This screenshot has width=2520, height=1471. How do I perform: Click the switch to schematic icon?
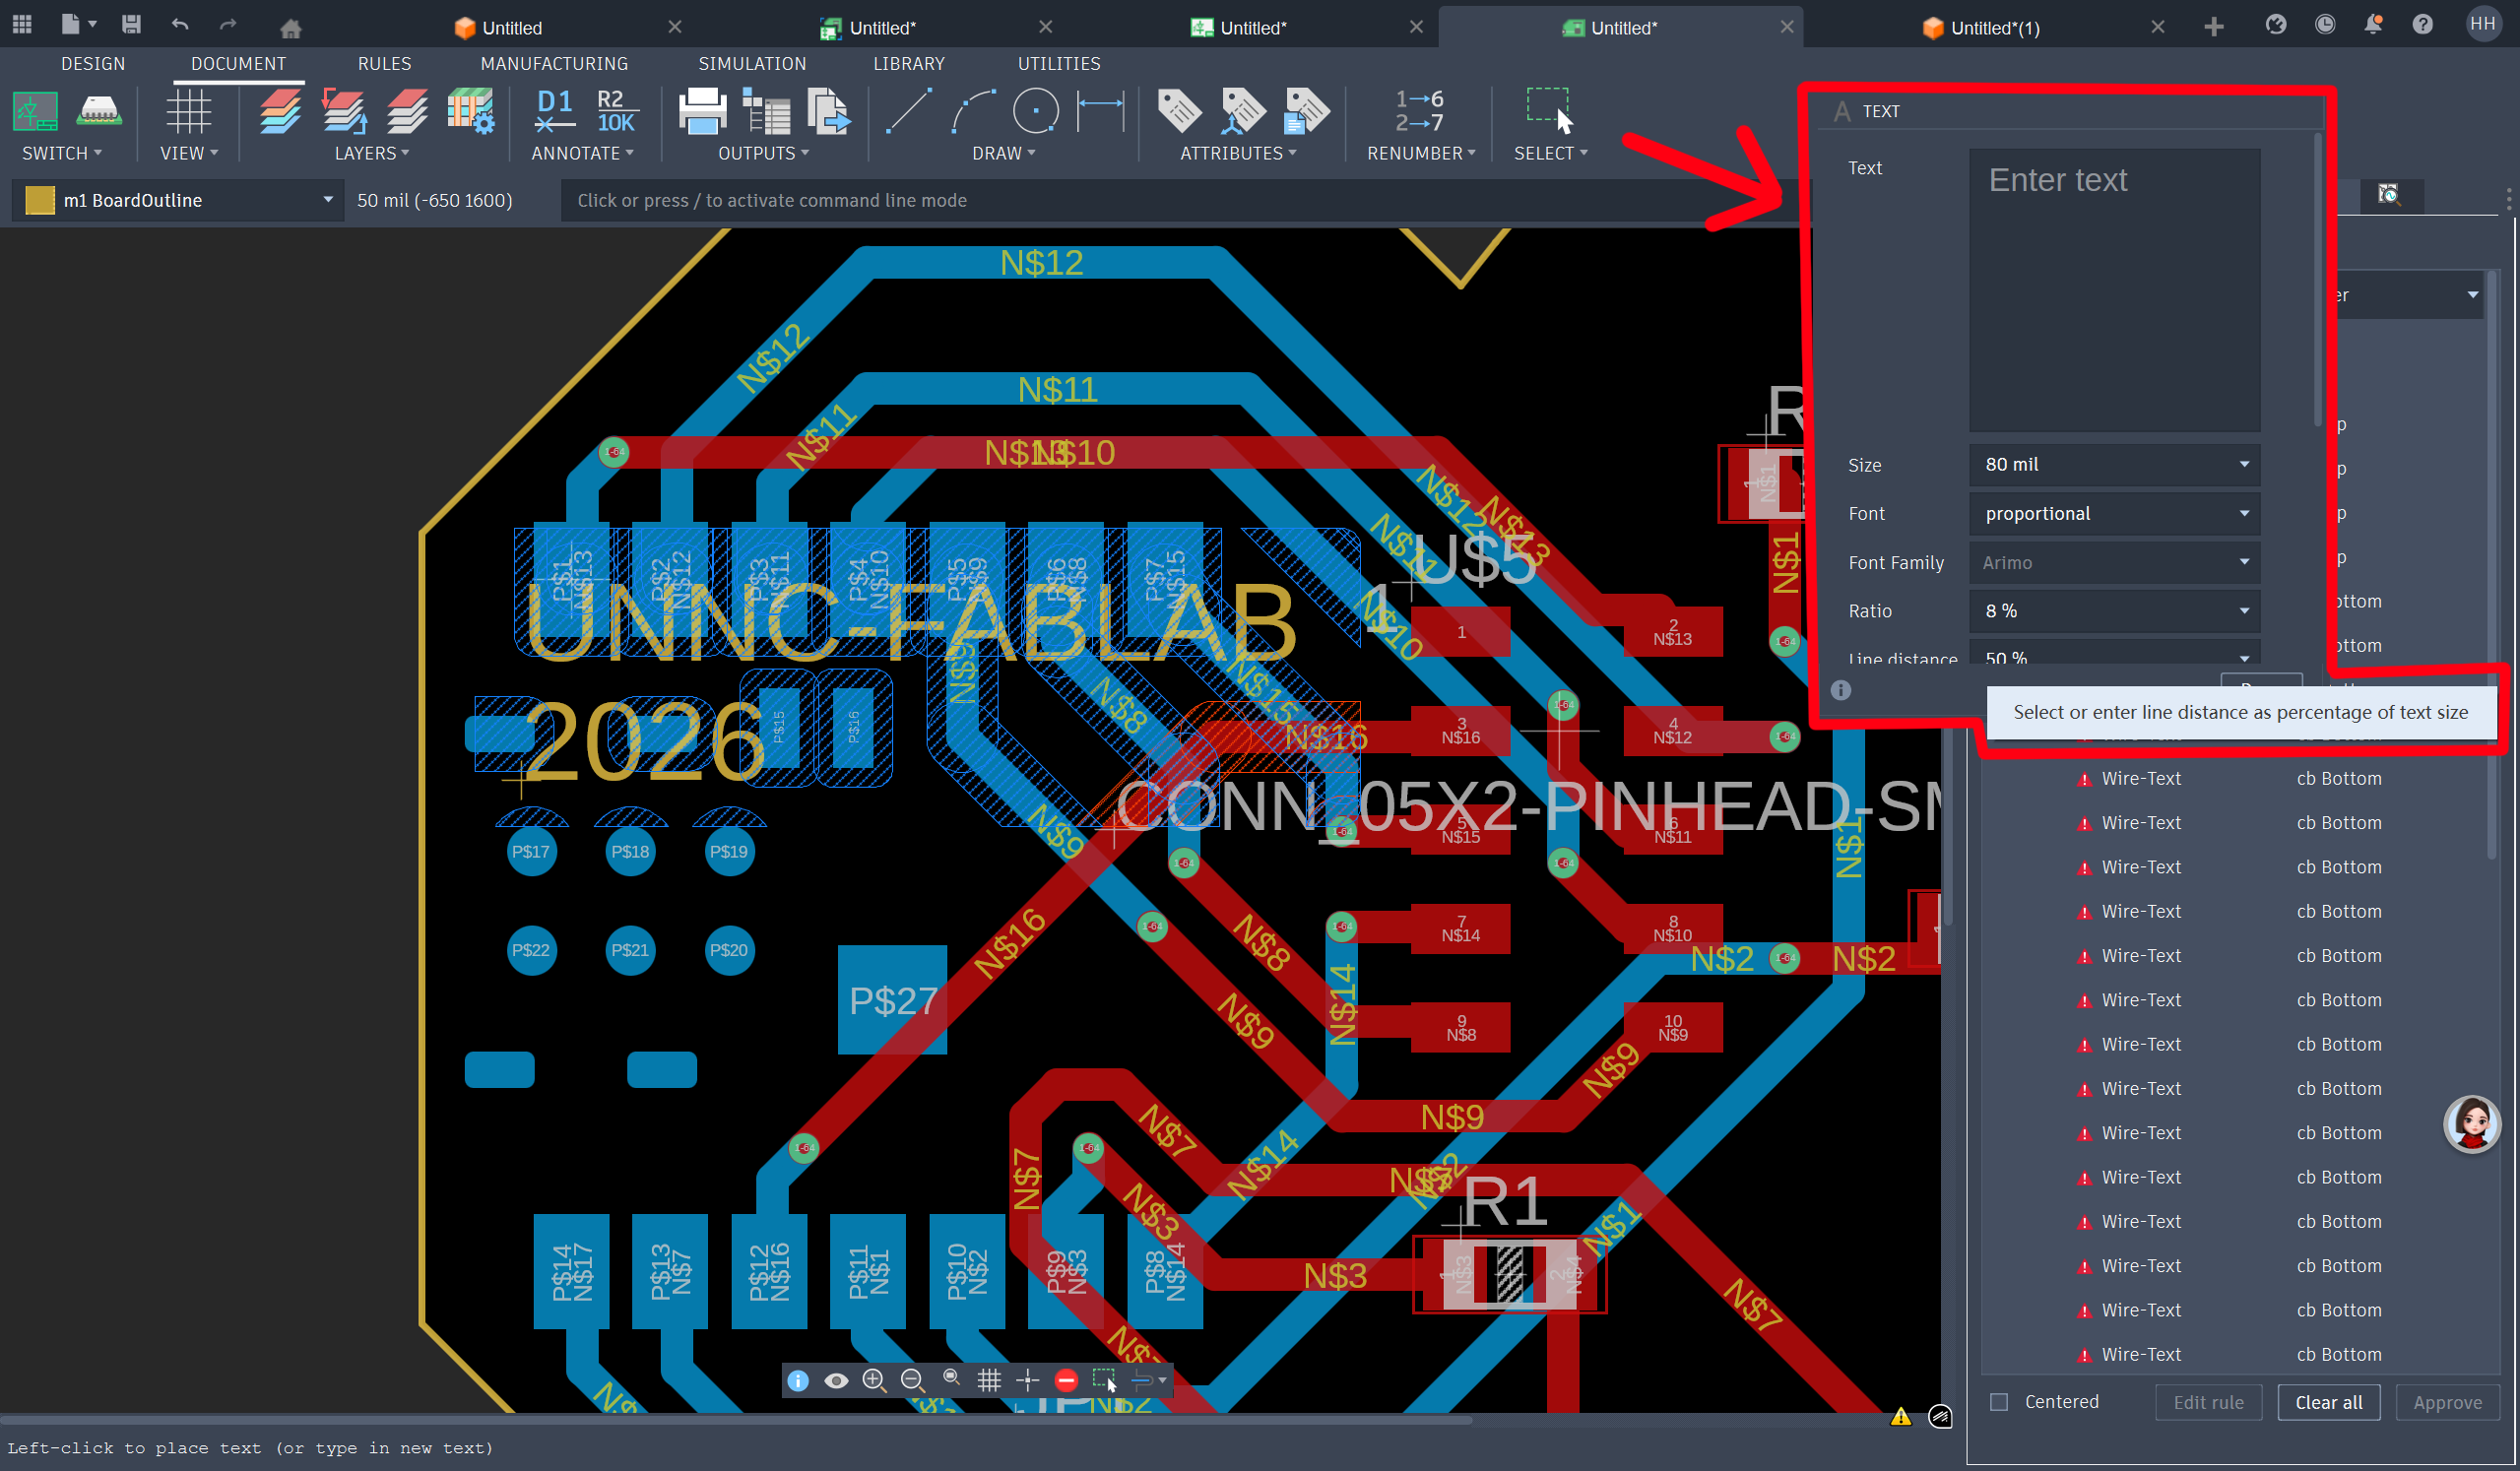click(x=35, y=110)
